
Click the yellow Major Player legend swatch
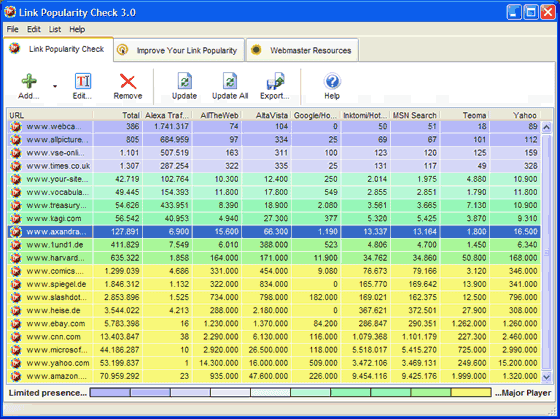[471, 393]
